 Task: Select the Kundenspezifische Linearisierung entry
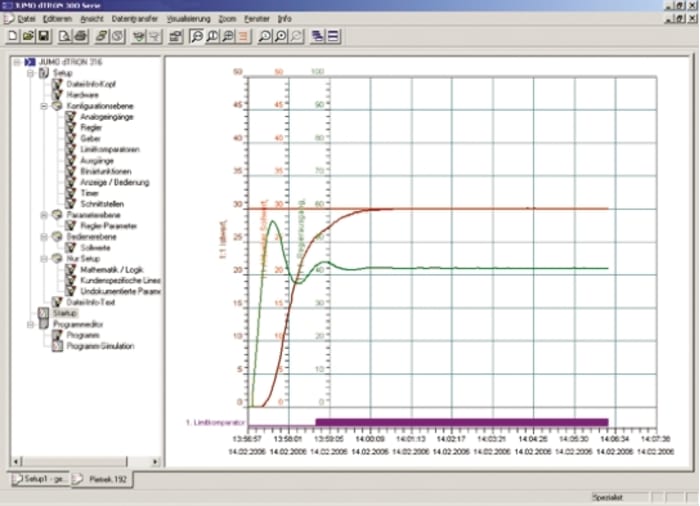click(120, 280)
